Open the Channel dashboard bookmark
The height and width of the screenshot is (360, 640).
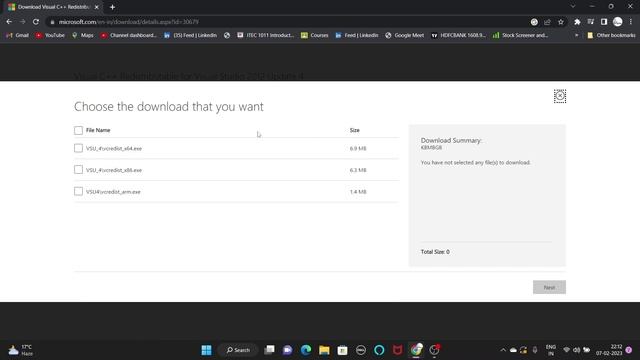pos(129,36)
